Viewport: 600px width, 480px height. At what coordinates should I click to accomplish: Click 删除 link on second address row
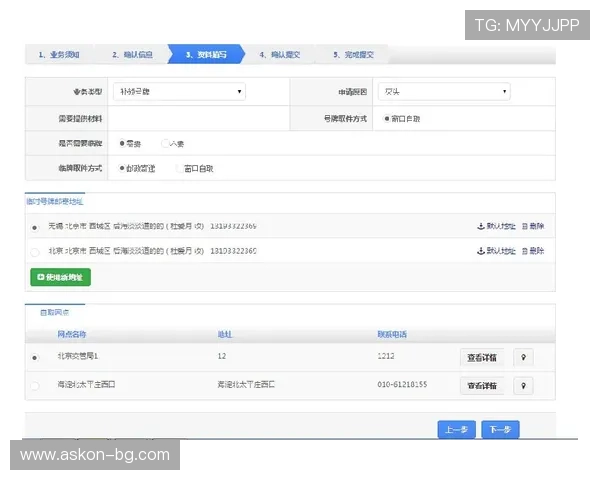(x=533, y=251)
